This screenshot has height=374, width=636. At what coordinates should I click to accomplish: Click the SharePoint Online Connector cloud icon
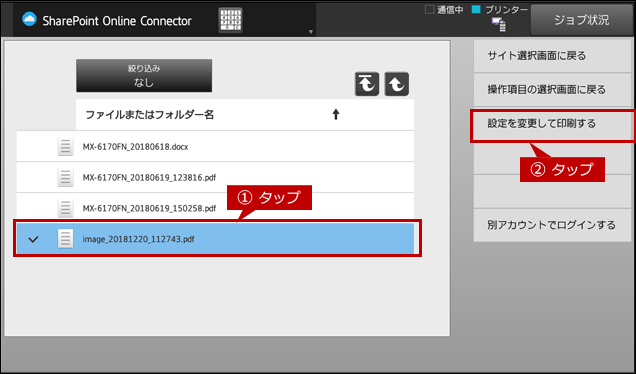tap(29, 19)
